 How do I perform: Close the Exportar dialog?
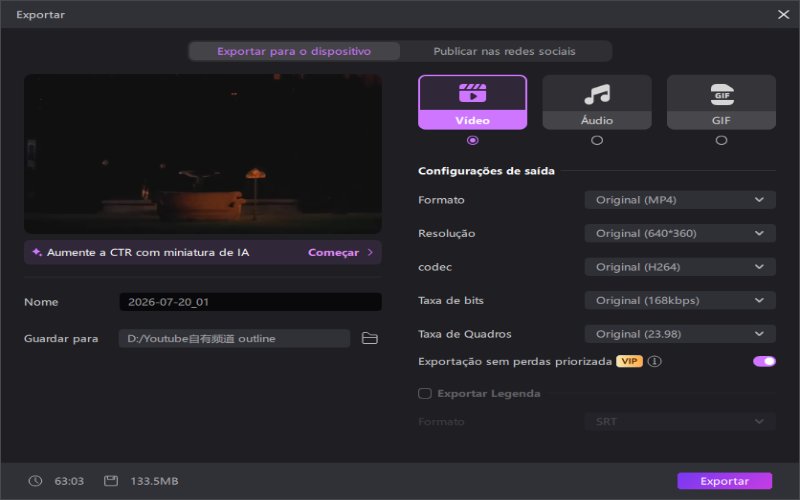(x=784, y=14)
